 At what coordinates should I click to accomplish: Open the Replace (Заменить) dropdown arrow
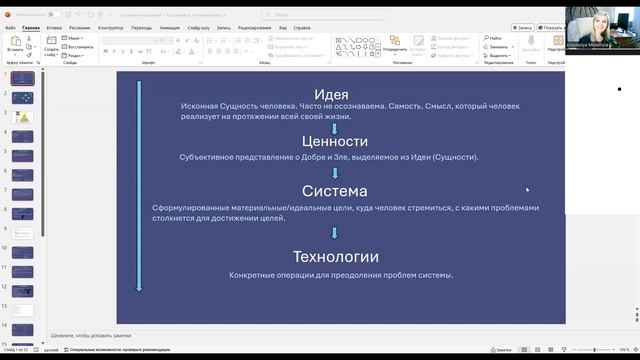pos(513,47)
